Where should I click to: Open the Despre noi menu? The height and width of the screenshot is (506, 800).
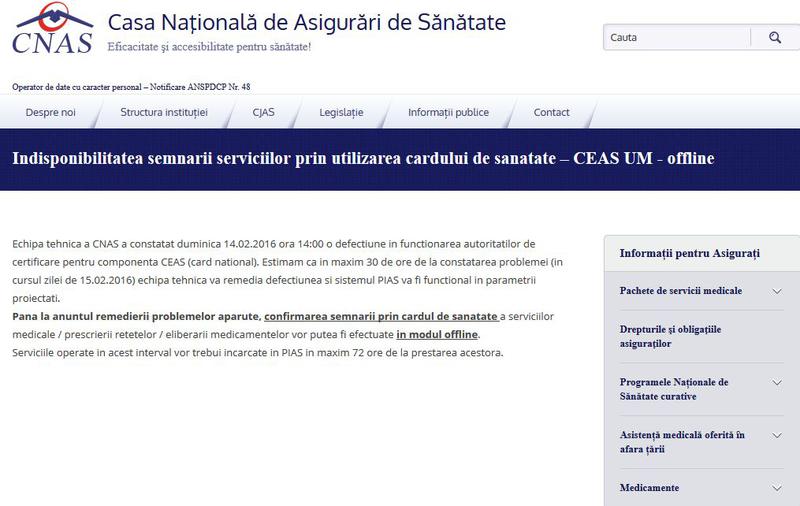(51, 112)
